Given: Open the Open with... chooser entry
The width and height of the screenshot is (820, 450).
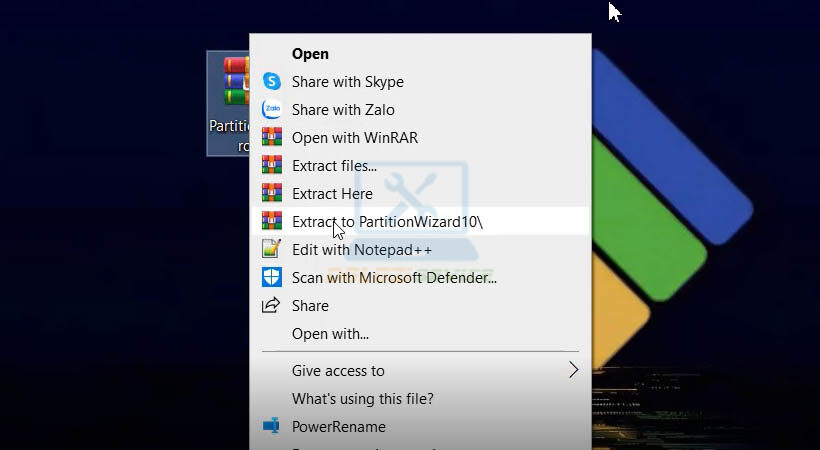Looking at the screenshot, I should click(330, 333).
